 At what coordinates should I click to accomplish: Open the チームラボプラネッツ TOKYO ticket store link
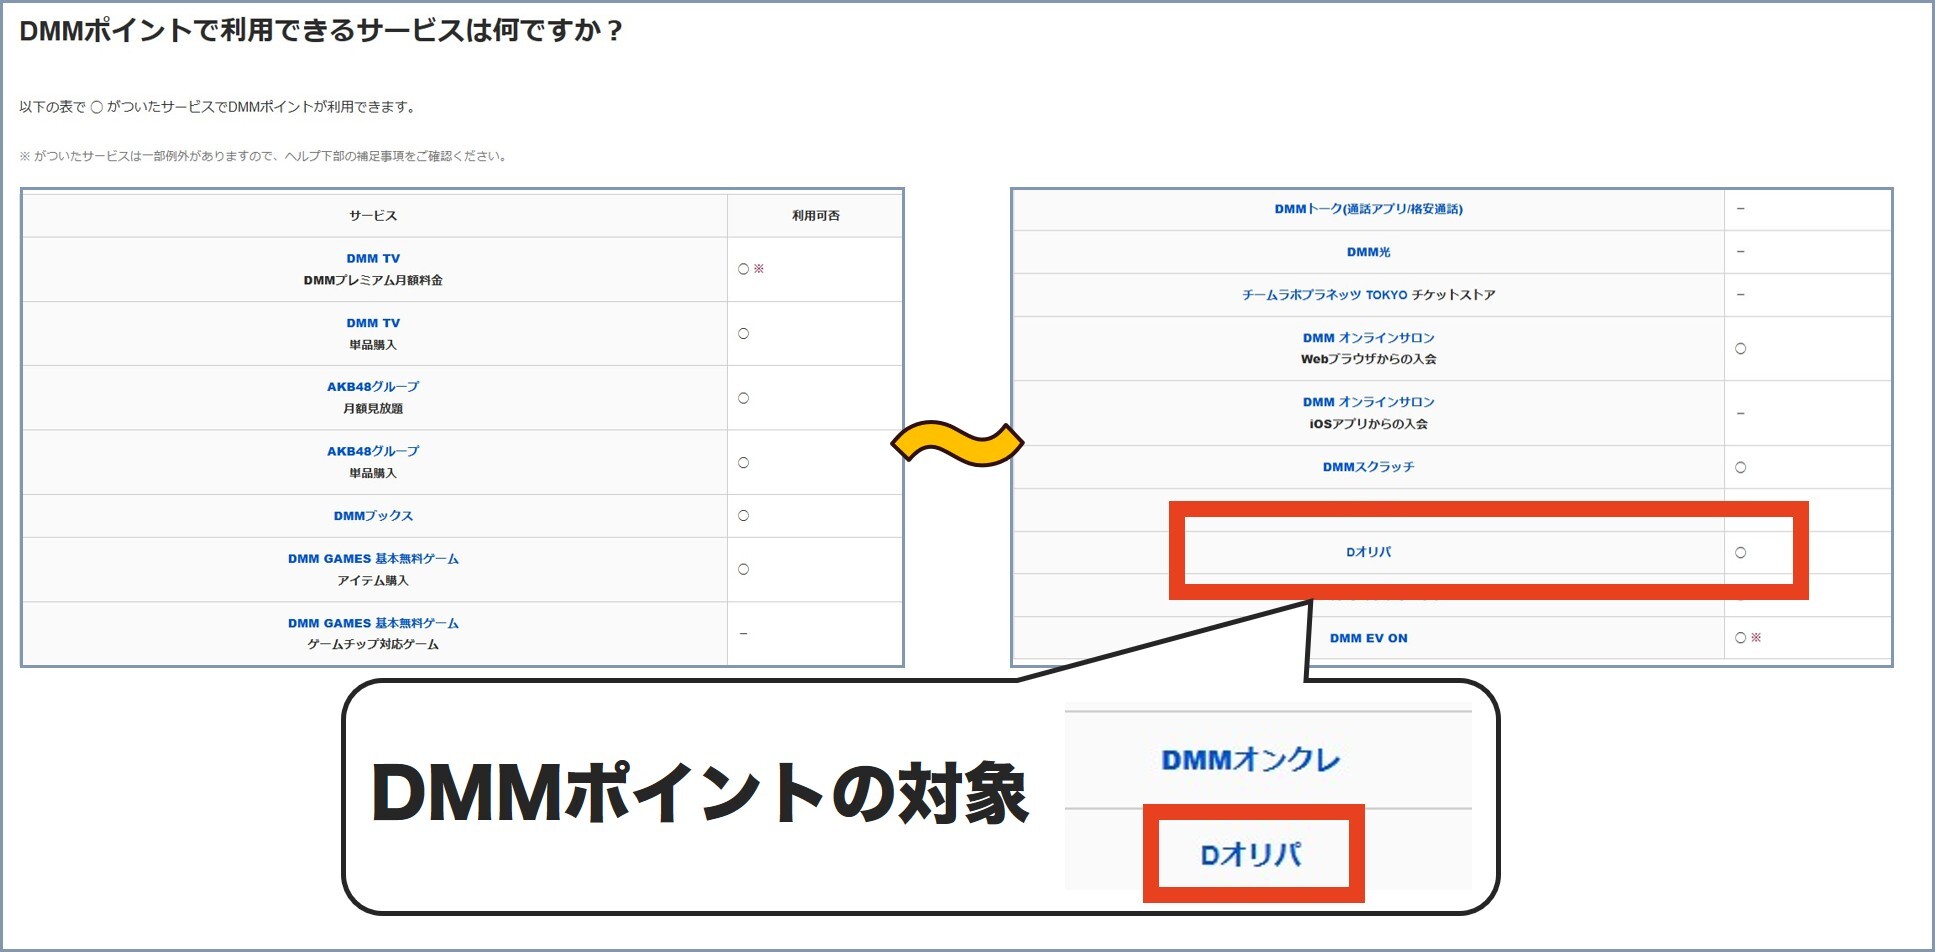[1367, 294]
